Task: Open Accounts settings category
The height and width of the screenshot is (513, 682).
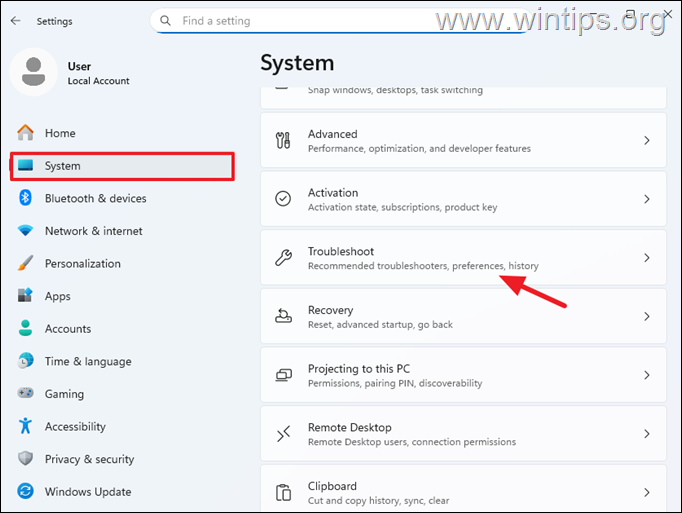Action: click(122, 329)
